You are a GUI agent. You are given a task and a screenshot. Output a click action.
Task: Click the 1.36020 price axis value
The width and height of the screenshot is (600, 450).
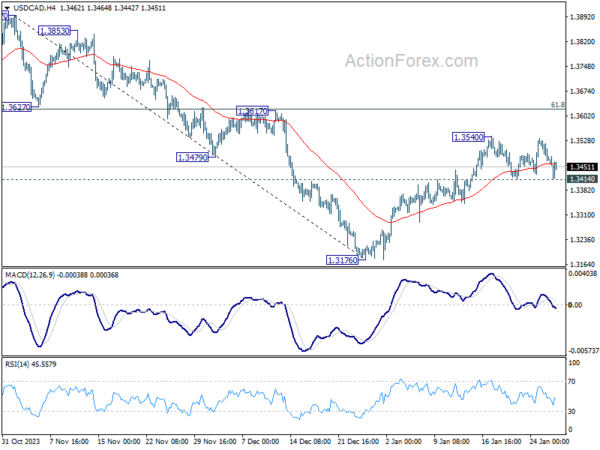click(582, 116)
